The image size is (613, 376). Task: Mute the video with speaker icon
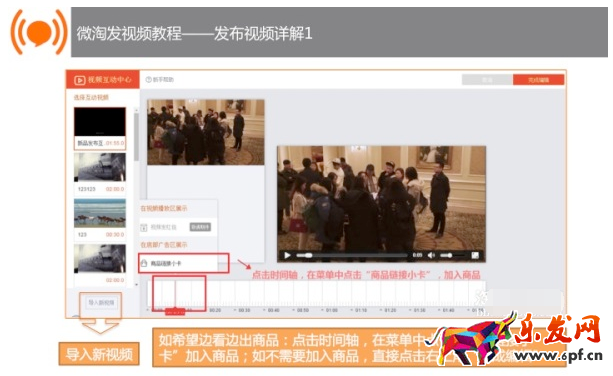(431, 255)
